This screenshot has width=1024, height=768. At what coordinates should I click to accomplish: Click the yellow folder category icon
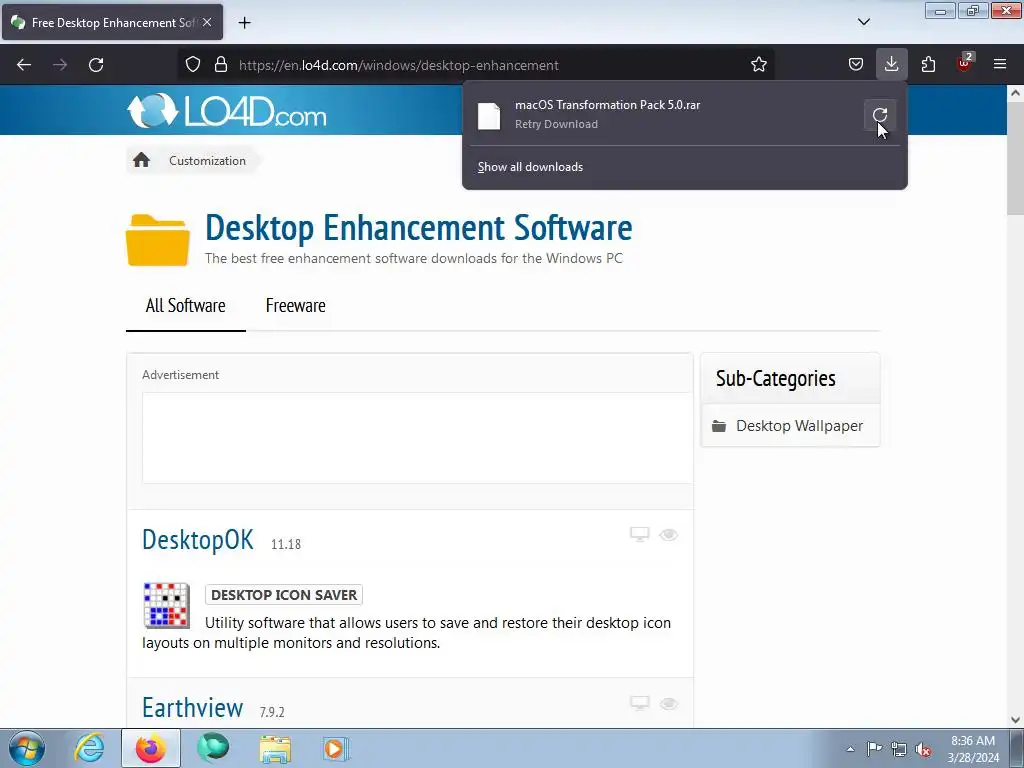[157, 240]
